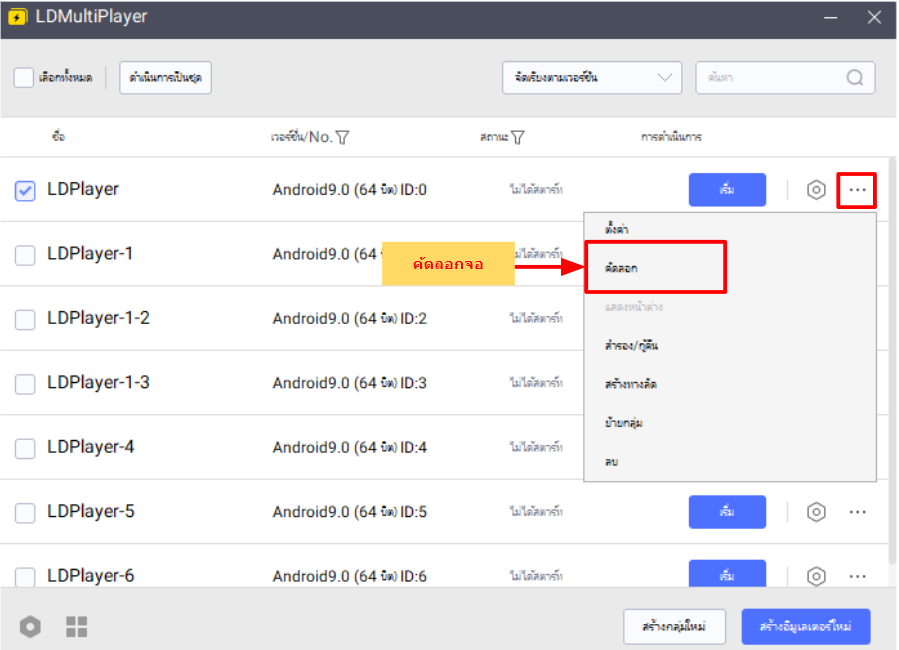
Task: Click the name (ชื่อ) column header
Action: (x=58, y=136)
